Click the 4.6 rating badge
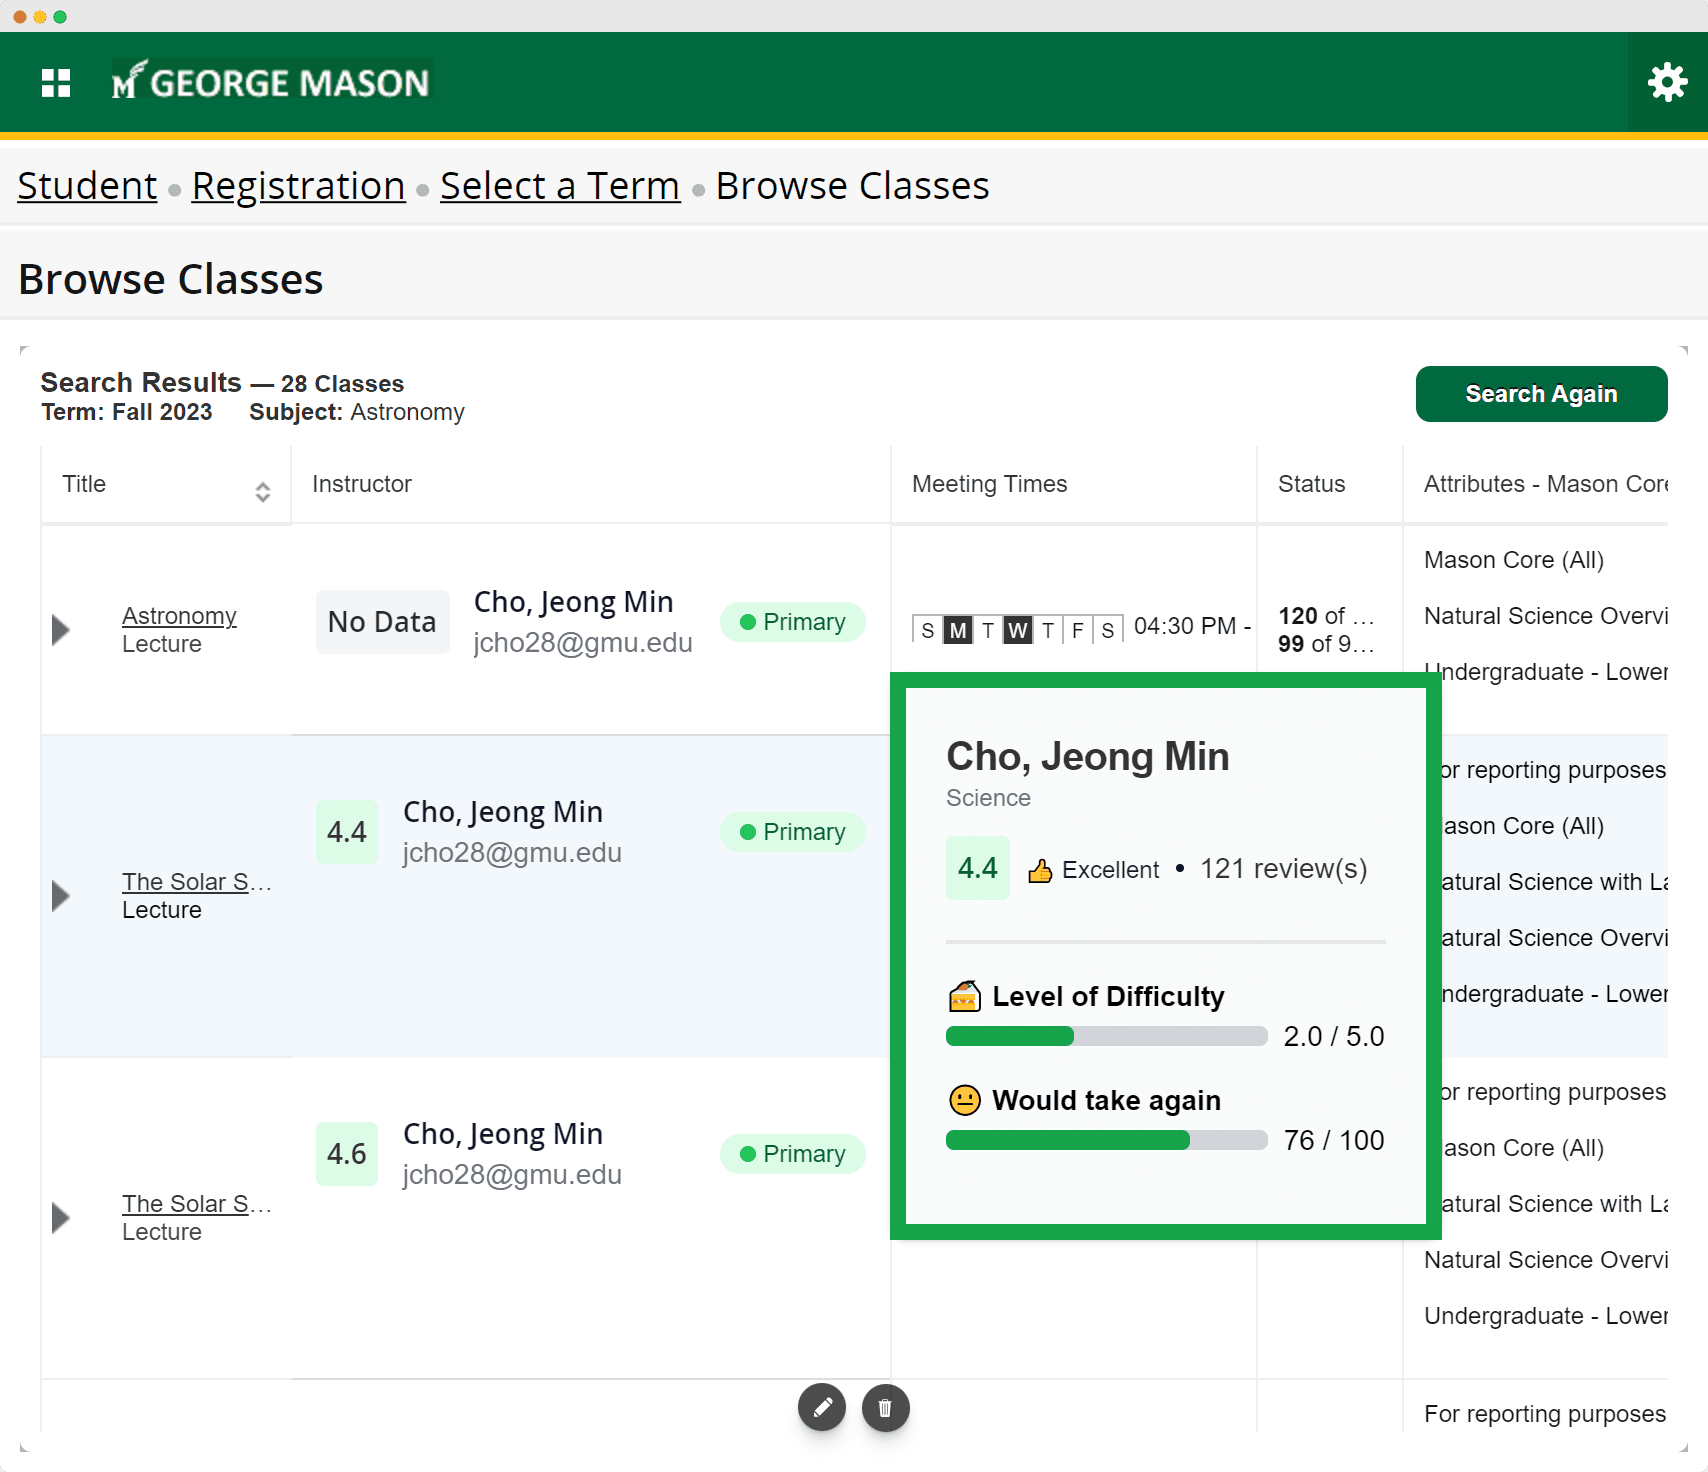The height and width of the screenshot is (1472, 1708). (347, 1154)
